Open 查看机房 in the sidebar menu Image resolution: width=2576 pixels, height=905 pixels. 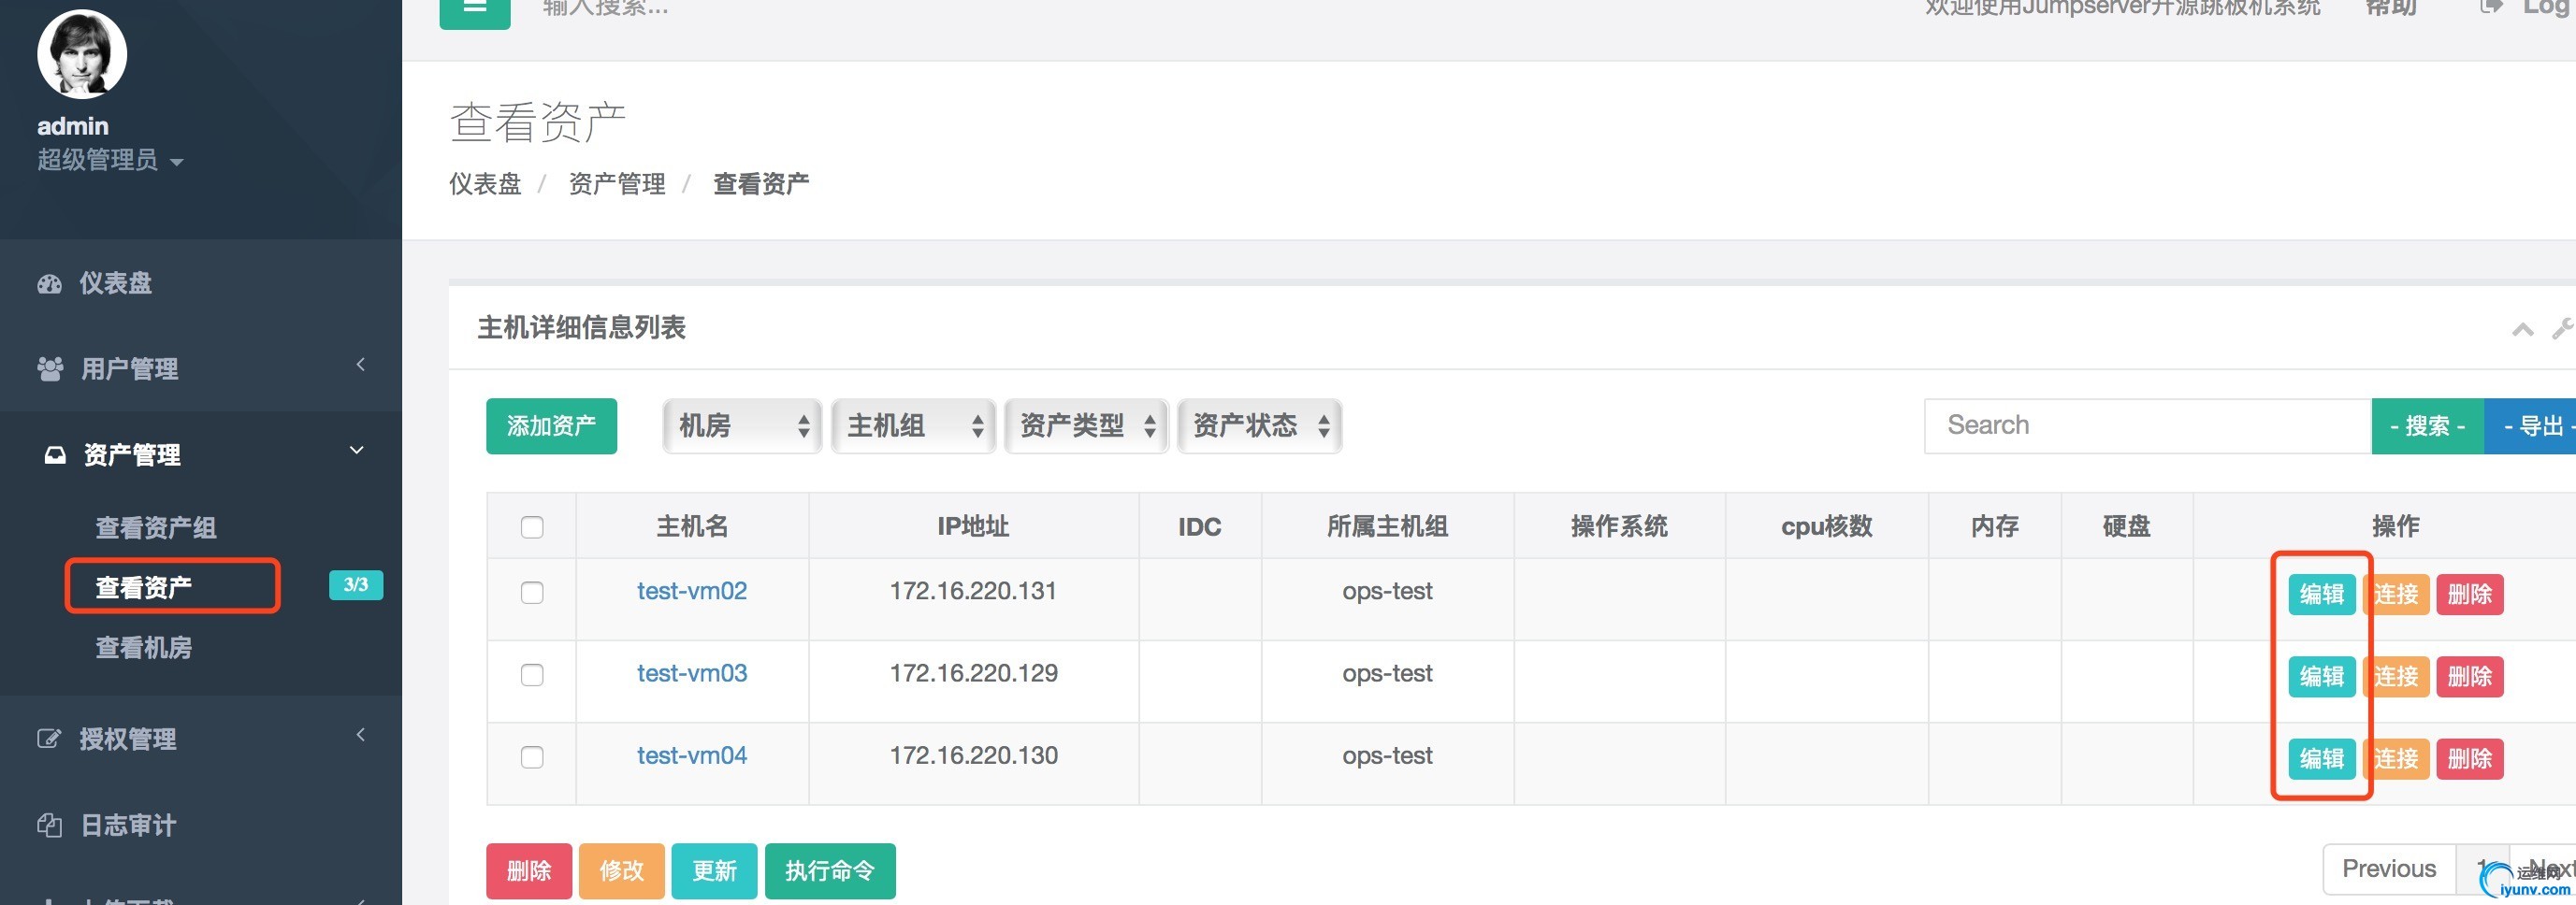[144, 648]
